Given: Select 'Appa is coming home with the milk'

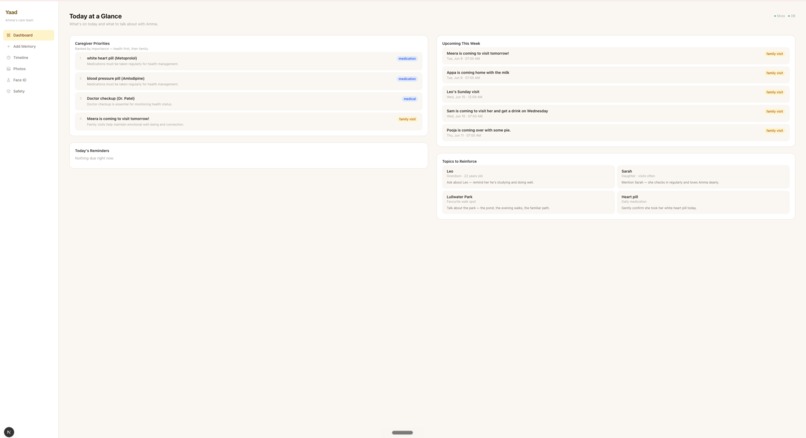Looking at the screenshot, I should 615,75.
